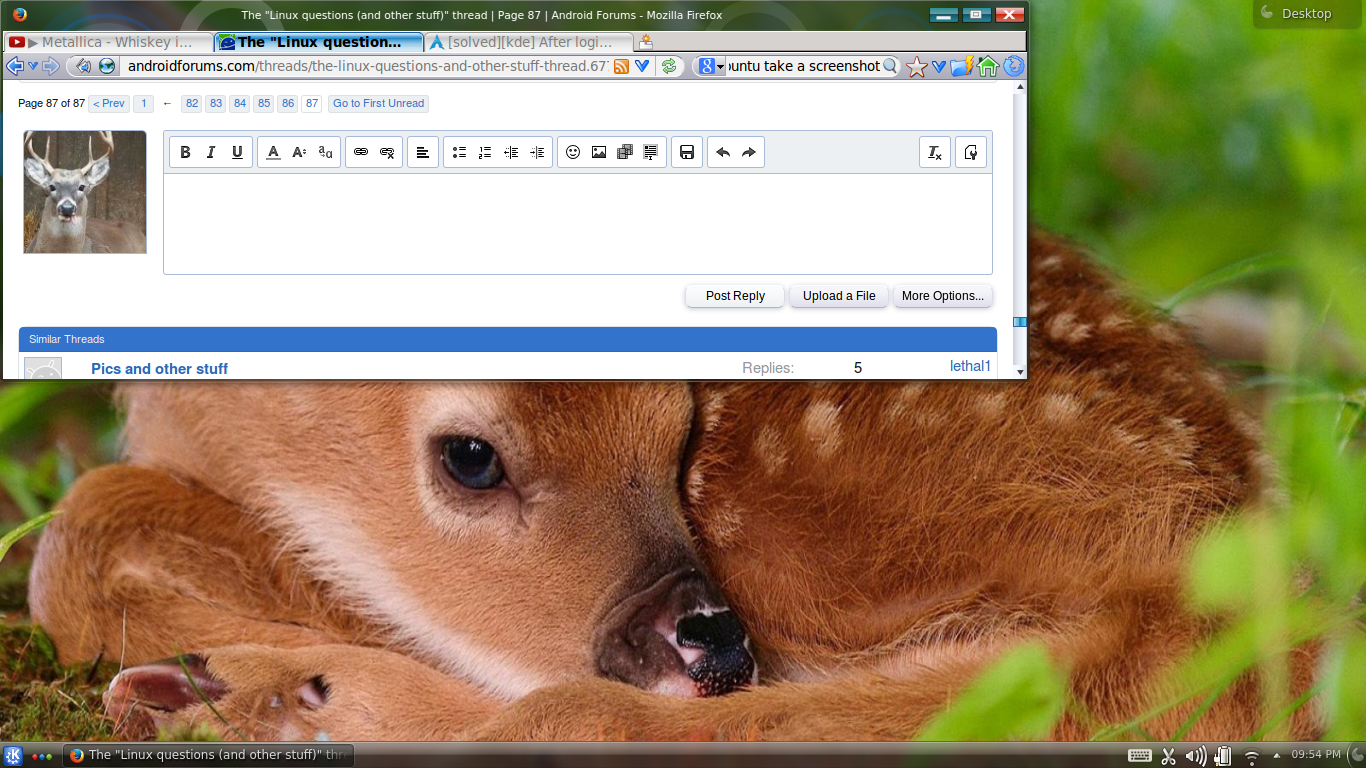Click the search field with "take a screenshot"
This screenshot has height=768, width=1366.
[804, 66]
